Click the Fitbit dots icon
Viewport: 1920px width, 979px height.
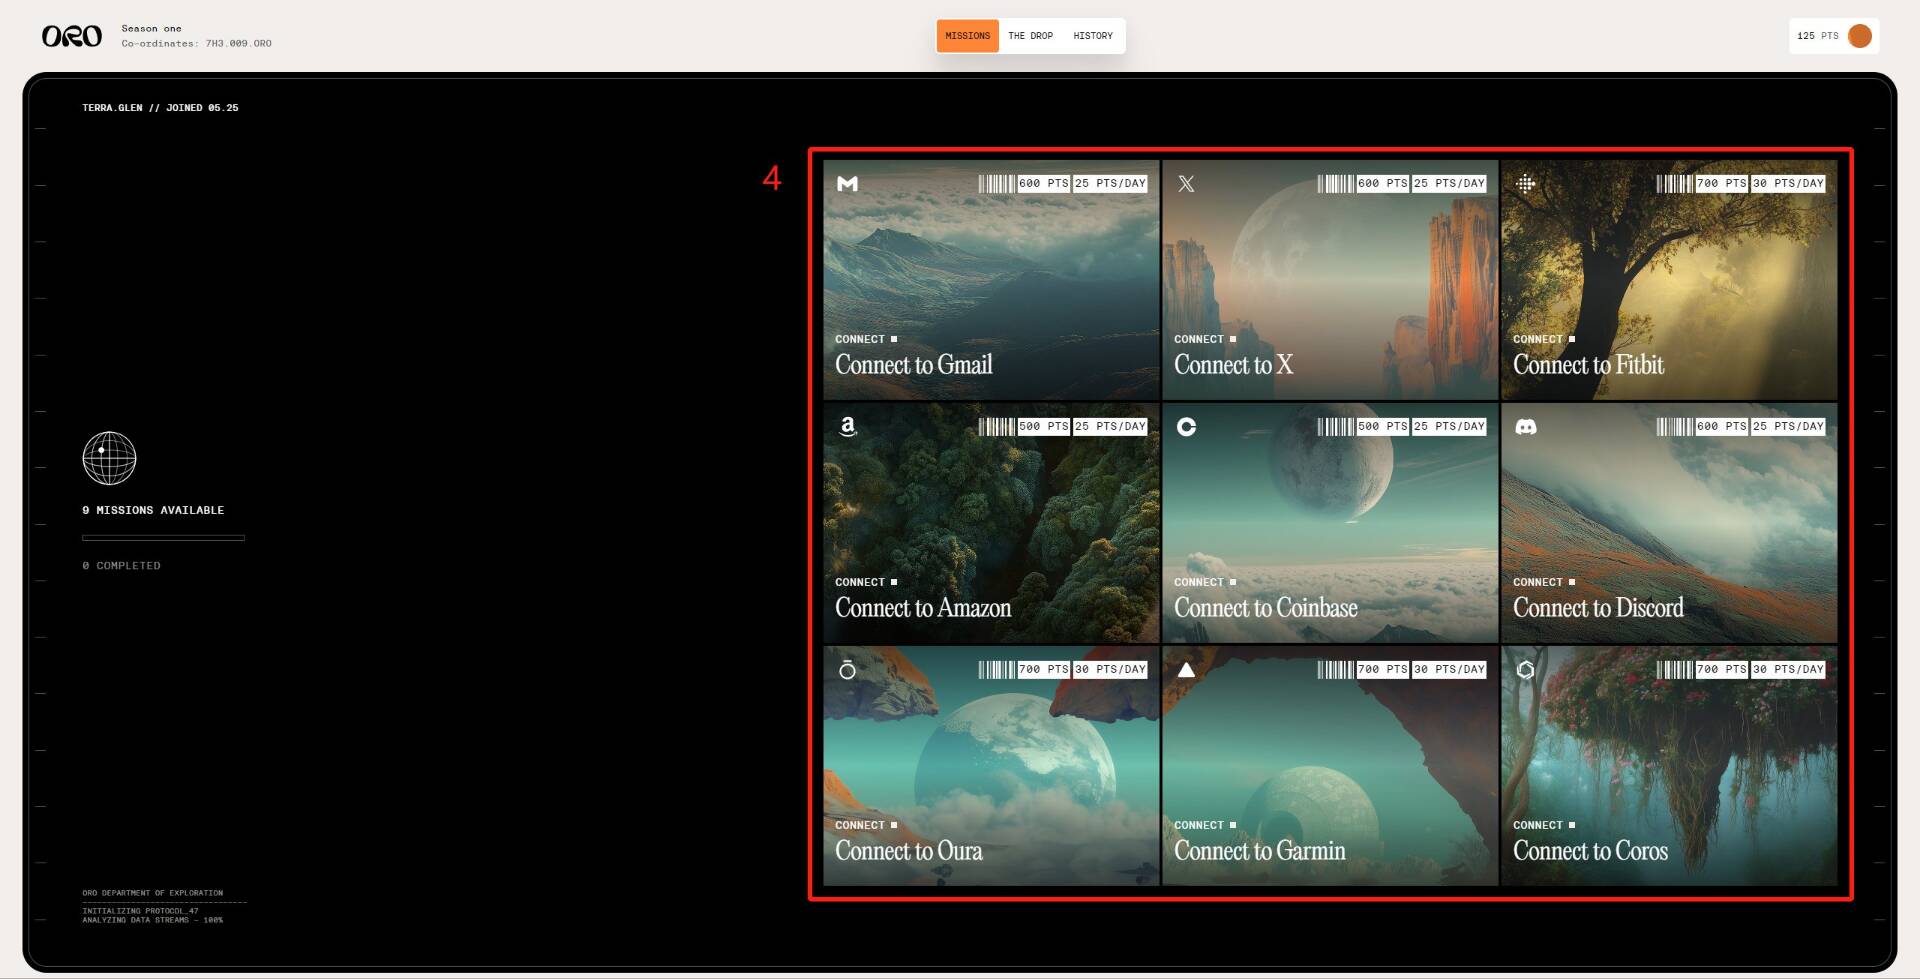tap(1525, 184)
